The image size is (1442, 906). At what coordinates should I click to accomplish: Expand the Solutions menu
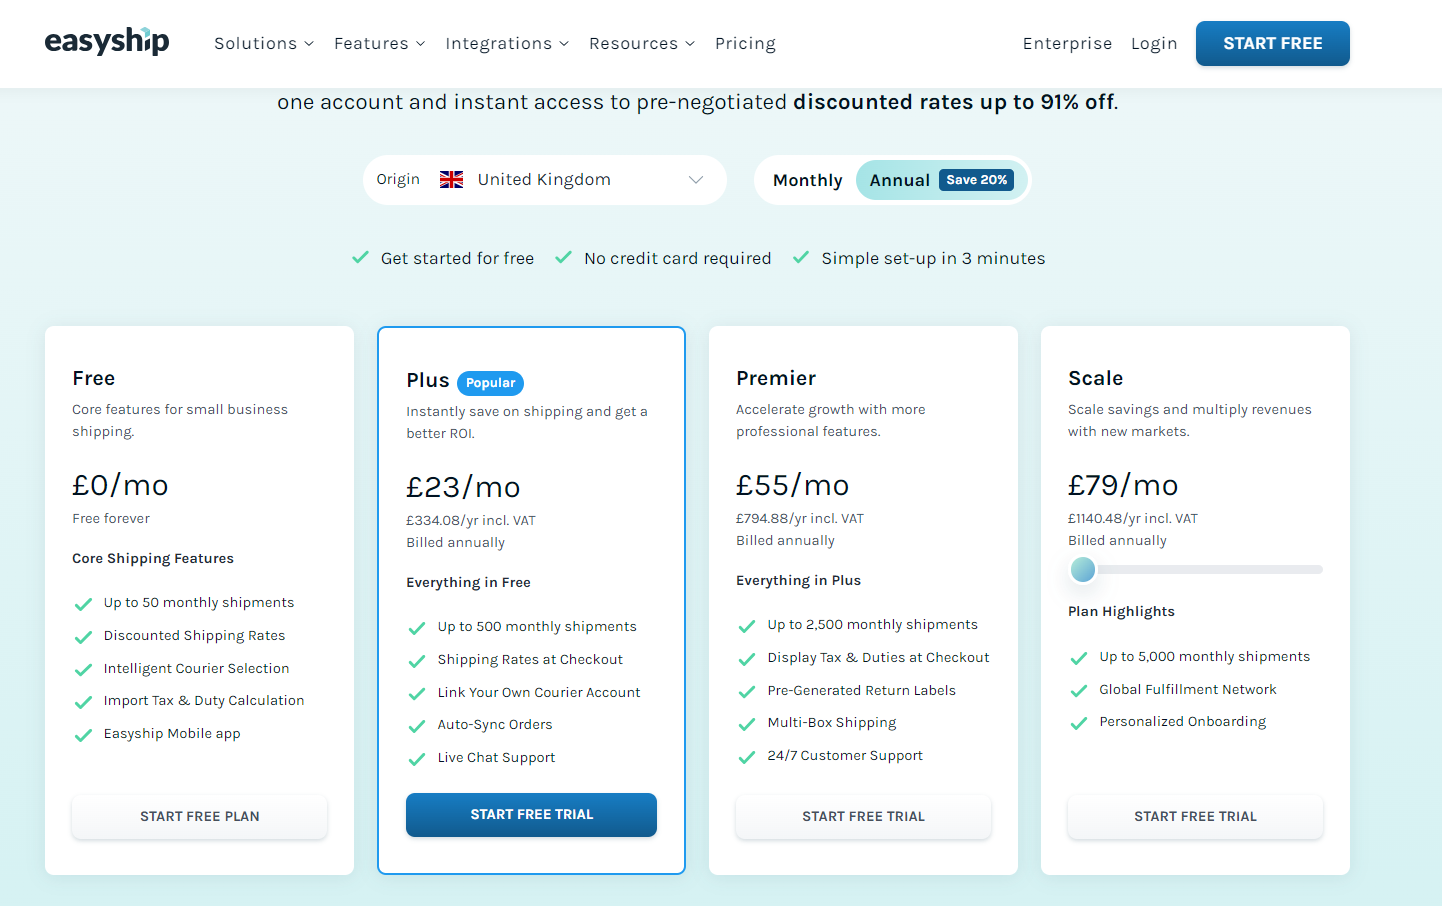point(263,43)
